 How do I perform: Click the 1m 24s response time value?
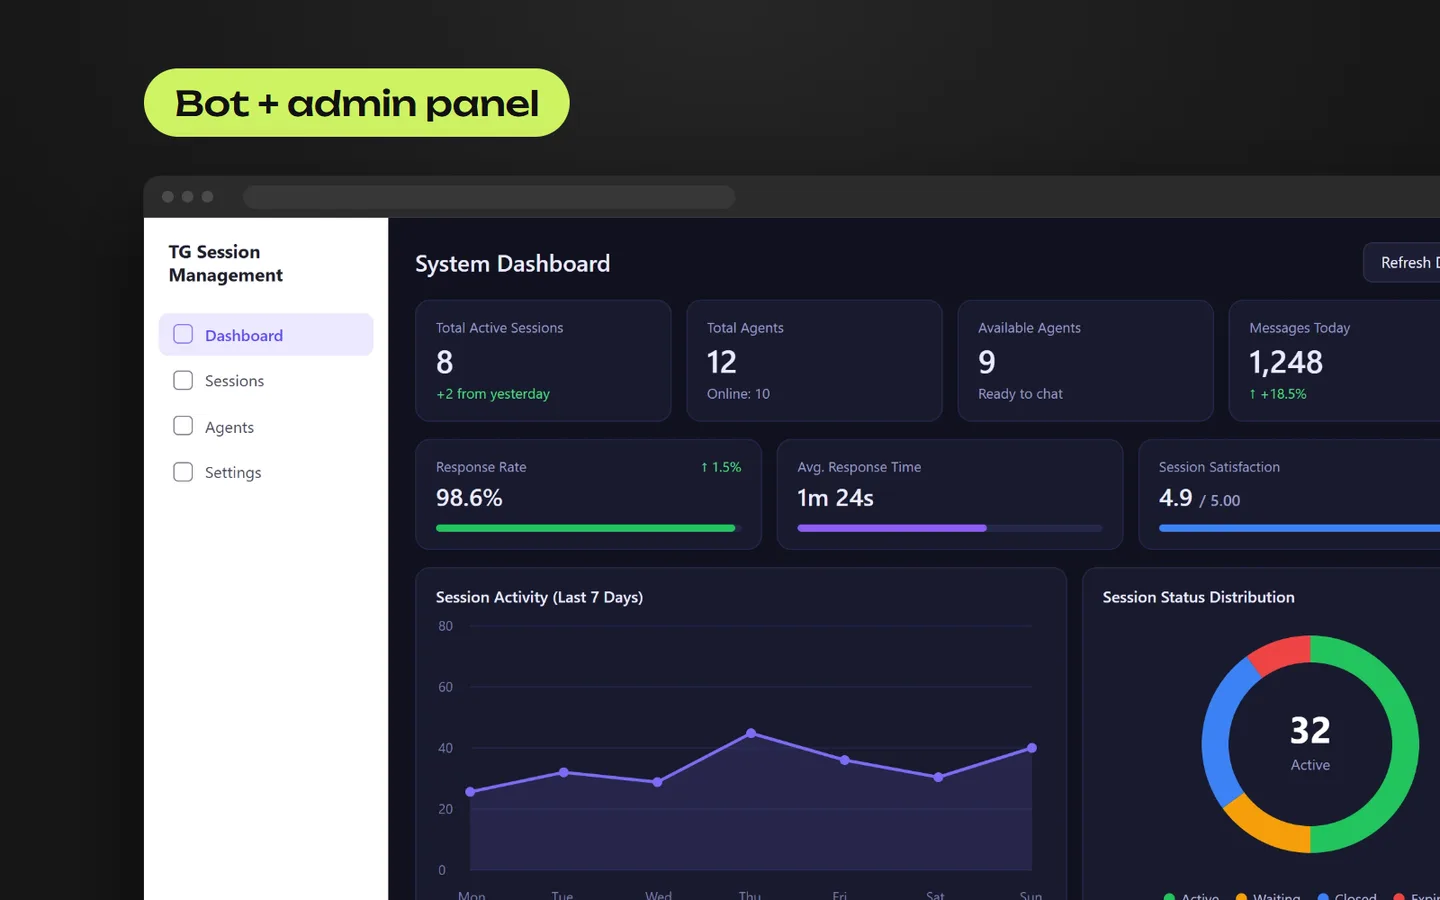835,498
